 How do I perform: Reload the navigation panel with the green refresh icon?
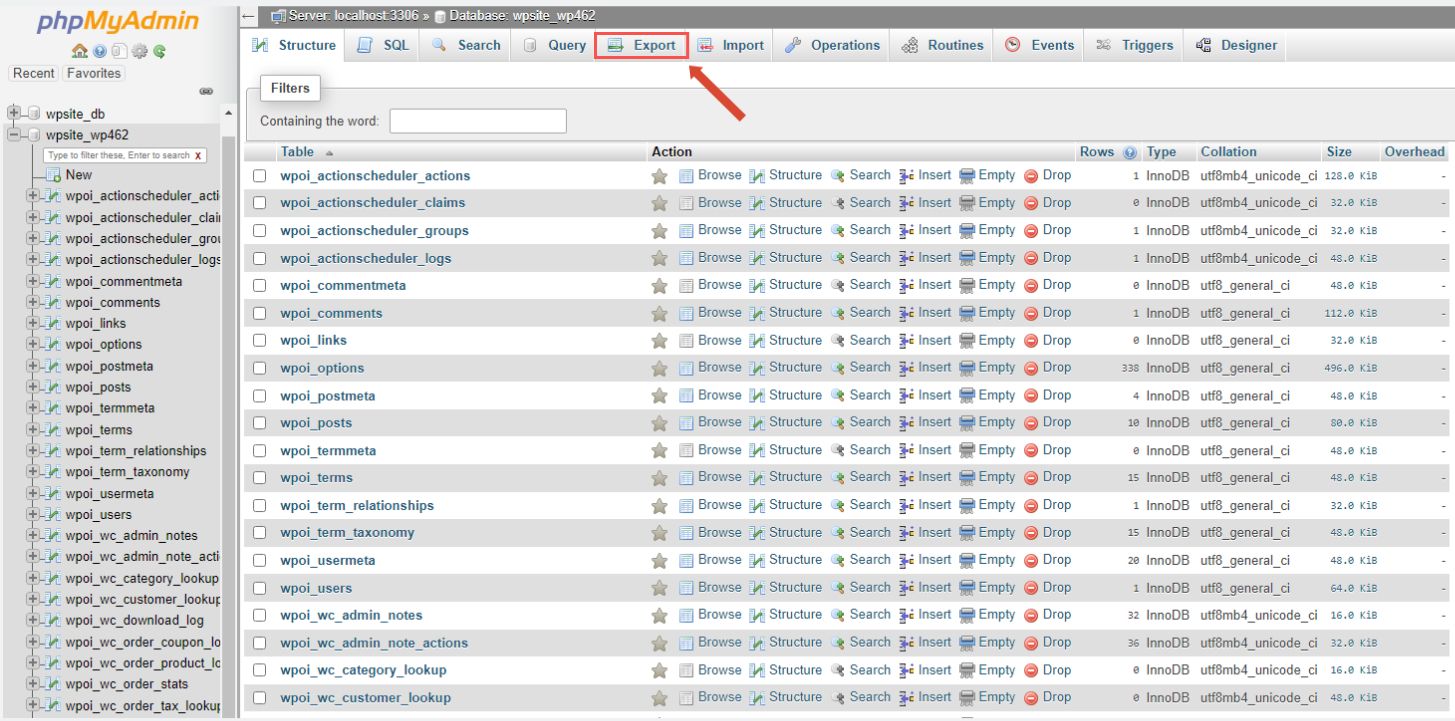[160, 51]
